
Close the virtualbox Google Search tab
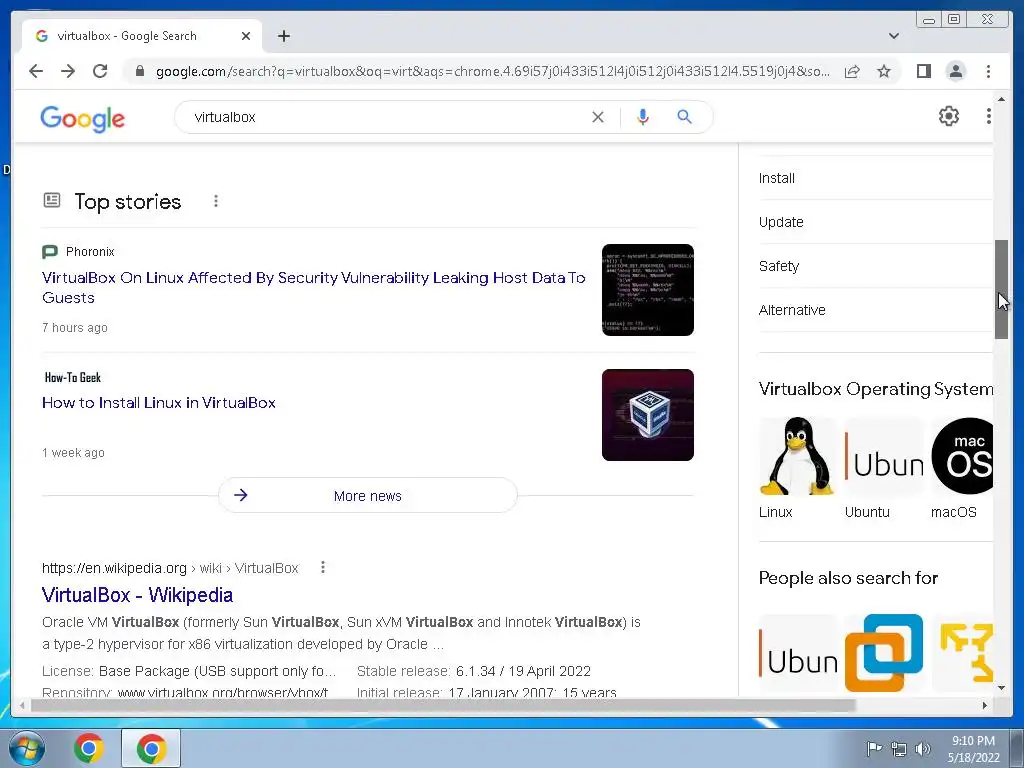coord(246,36)
